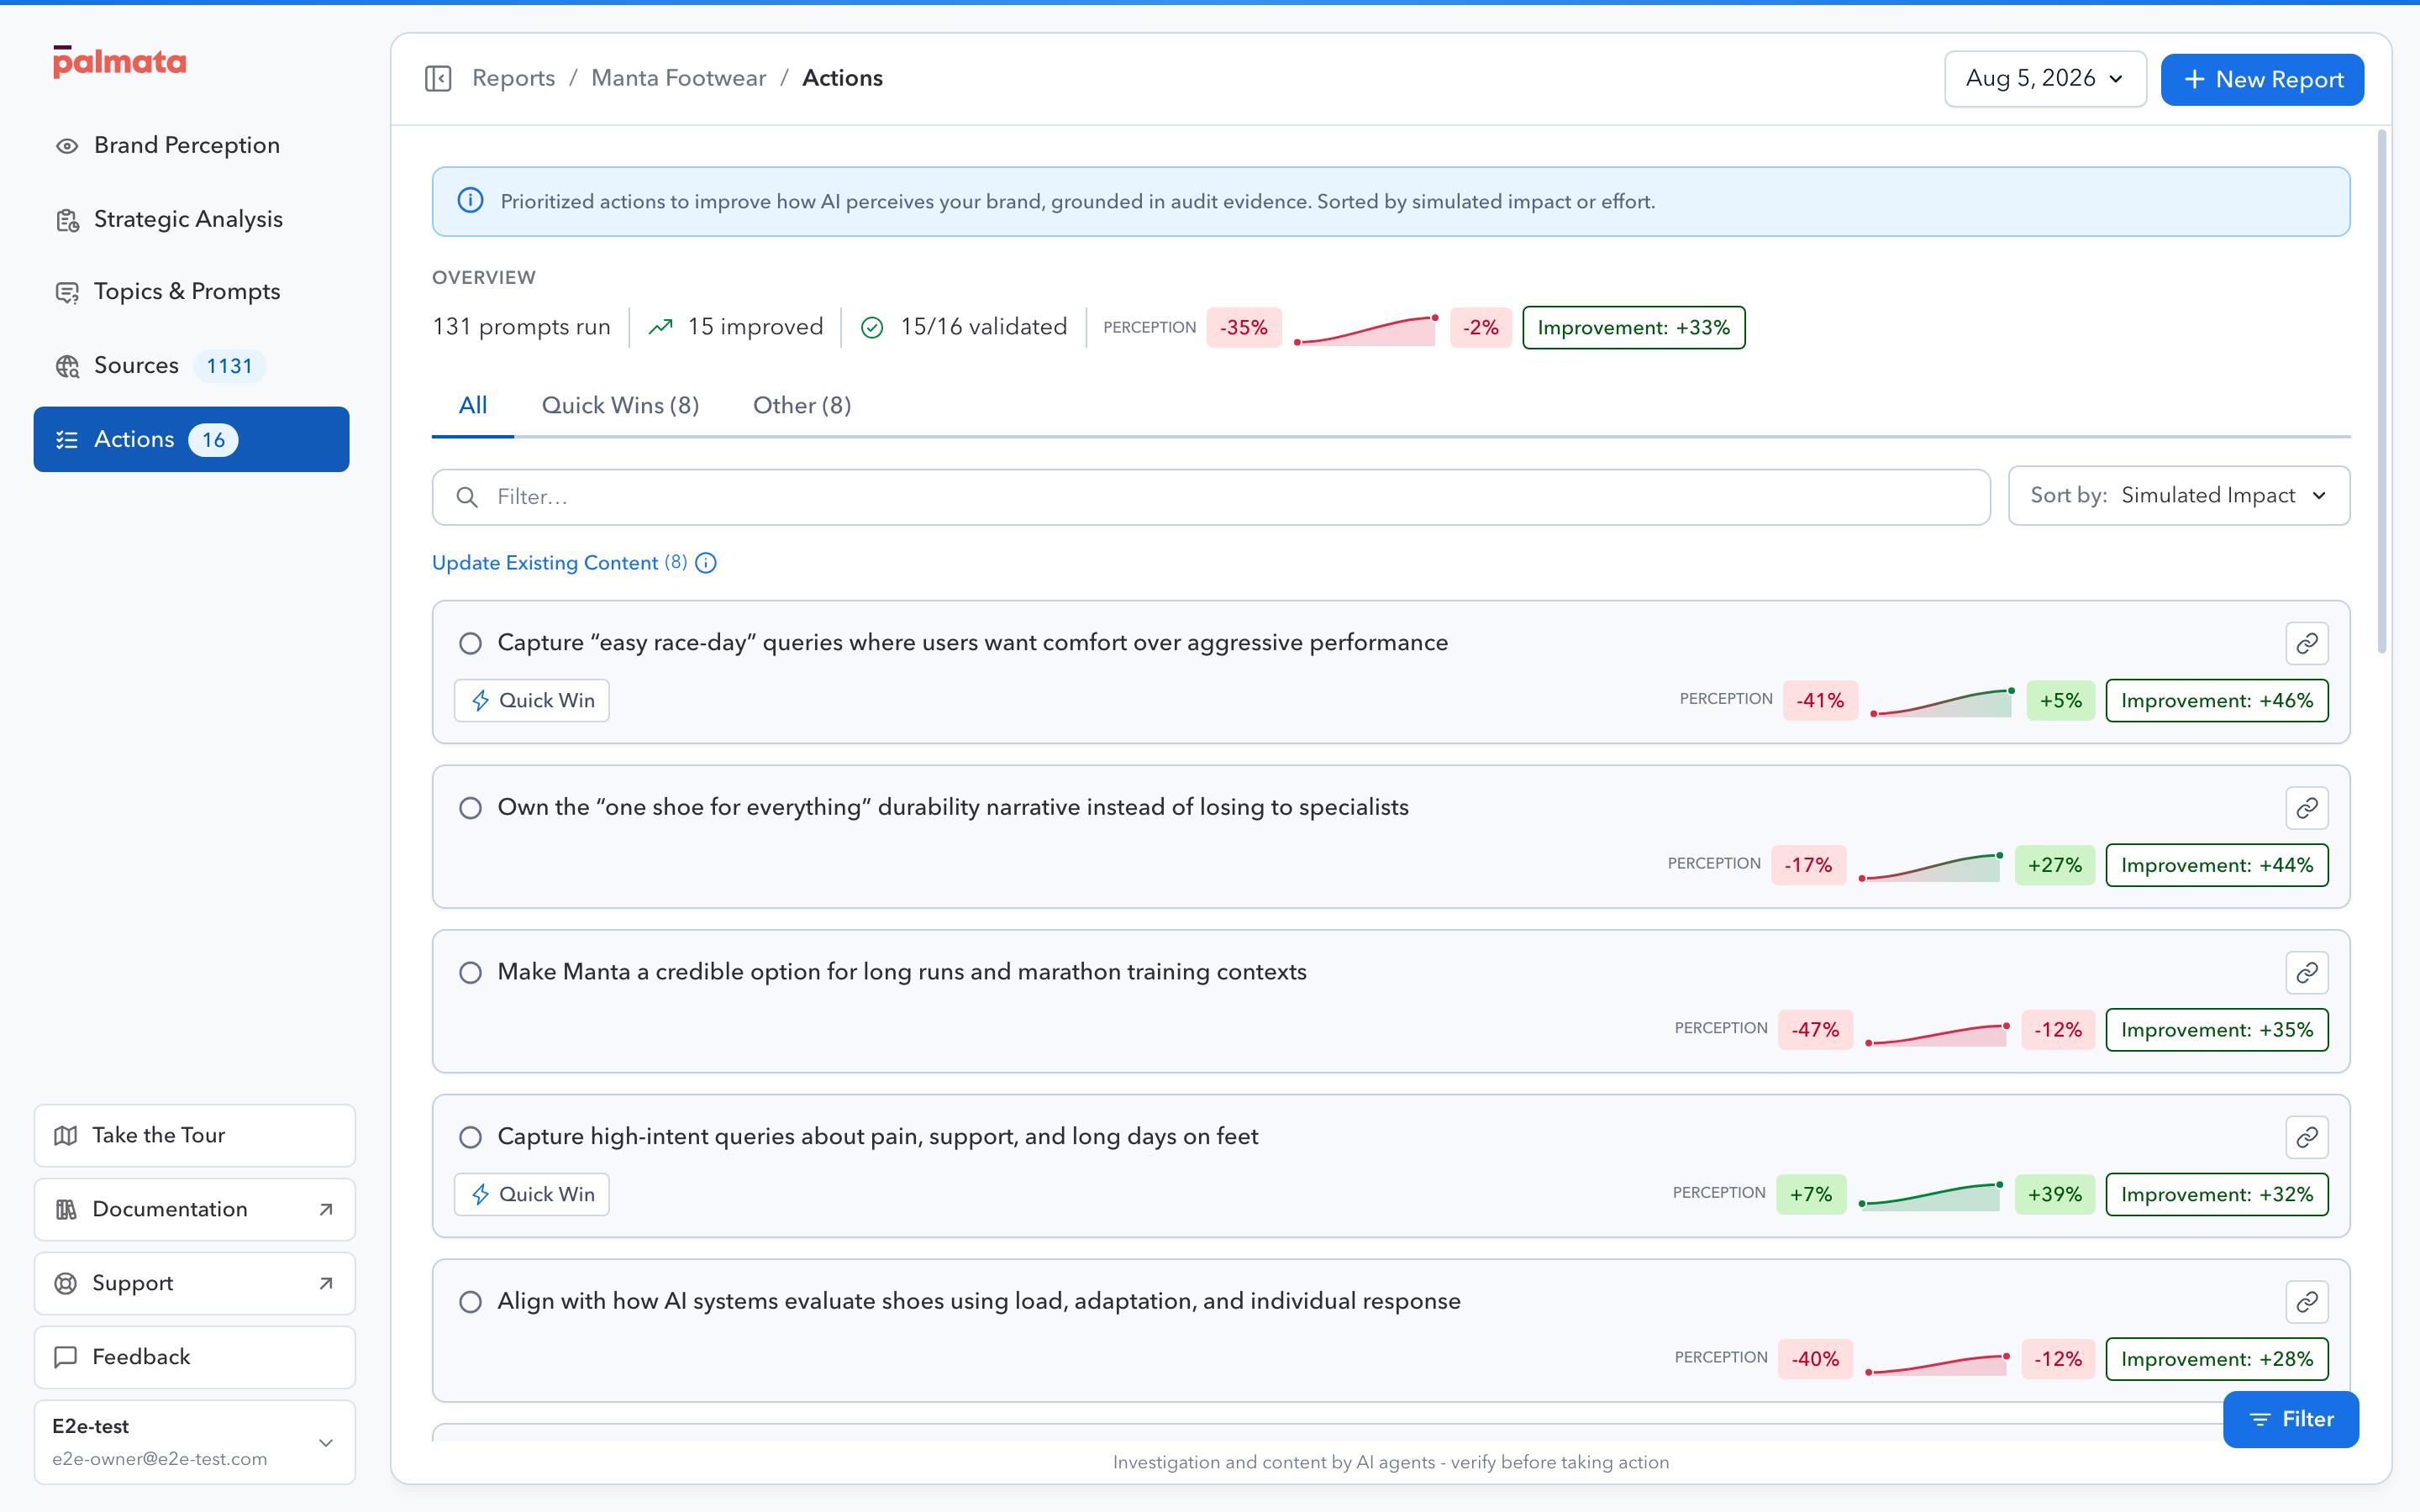Click the page vertical scrollbar
The height and width of the screenshot is (1512, 2420).
click(2382, 391)
